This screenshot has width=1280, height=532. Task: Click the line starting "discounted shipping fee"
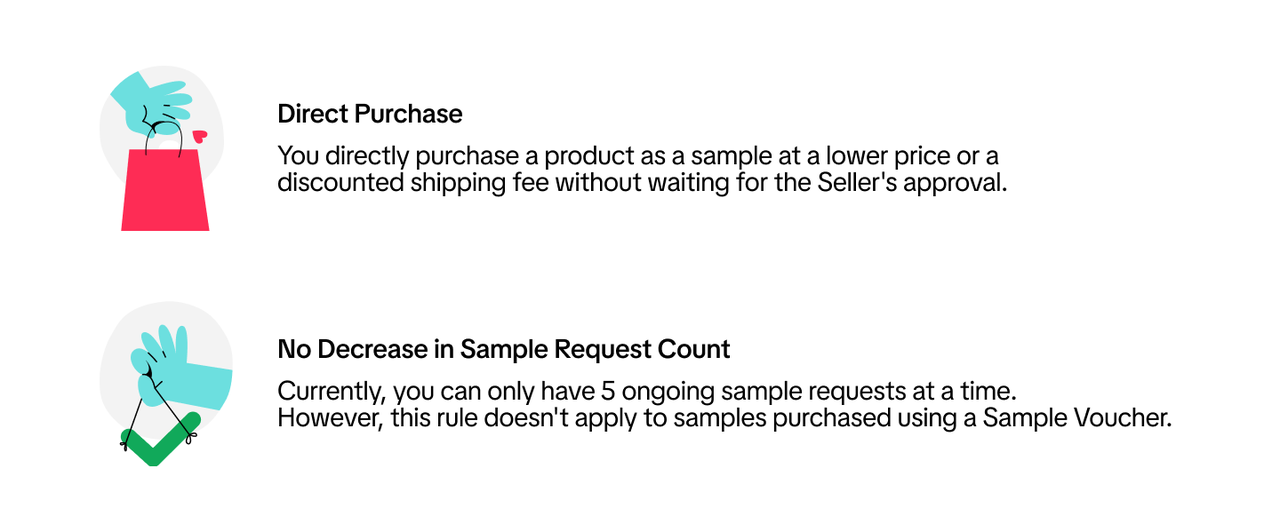click(641, 183)
